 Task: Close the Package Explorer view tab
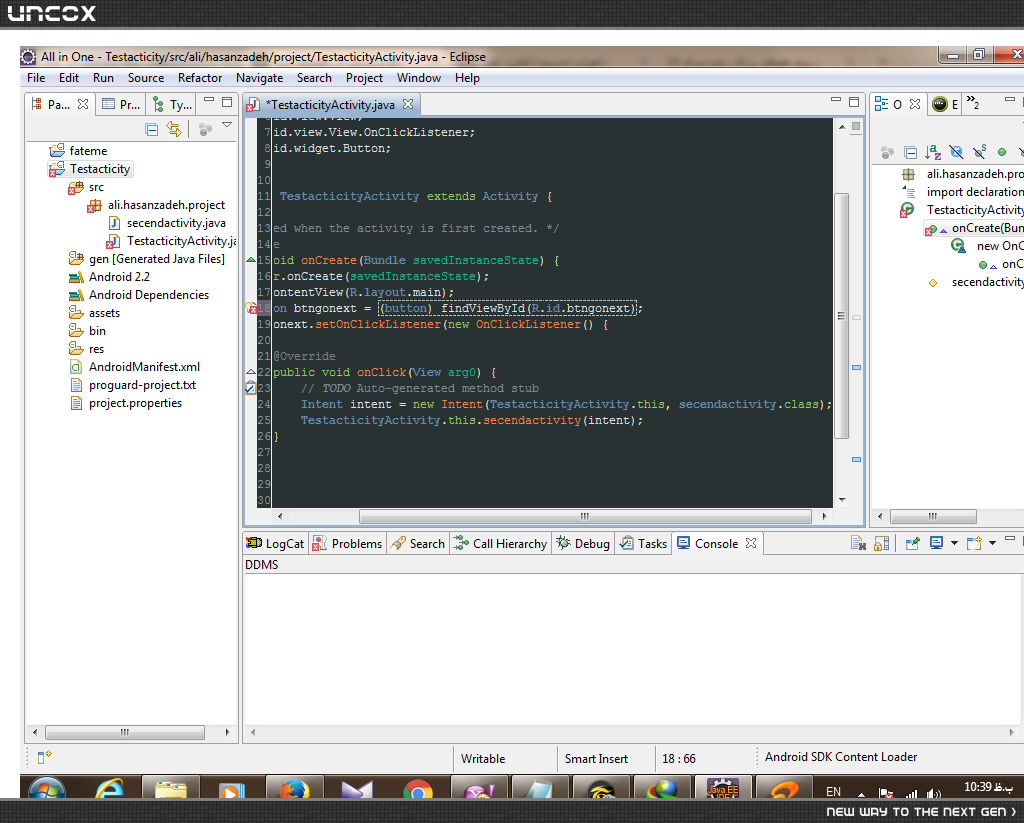point(83,104)
